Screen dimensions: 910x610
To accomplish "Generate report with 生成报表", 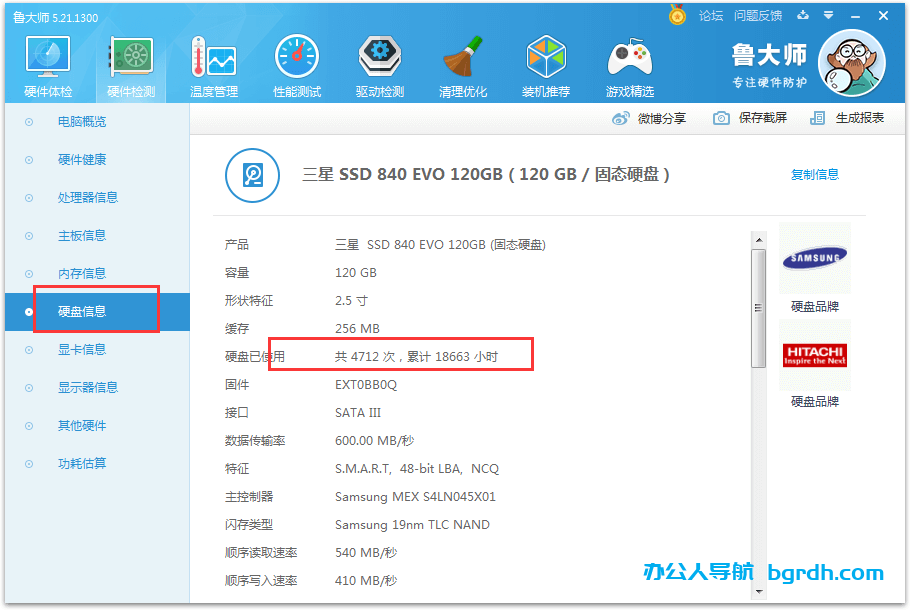I will [x=848, y=118].
